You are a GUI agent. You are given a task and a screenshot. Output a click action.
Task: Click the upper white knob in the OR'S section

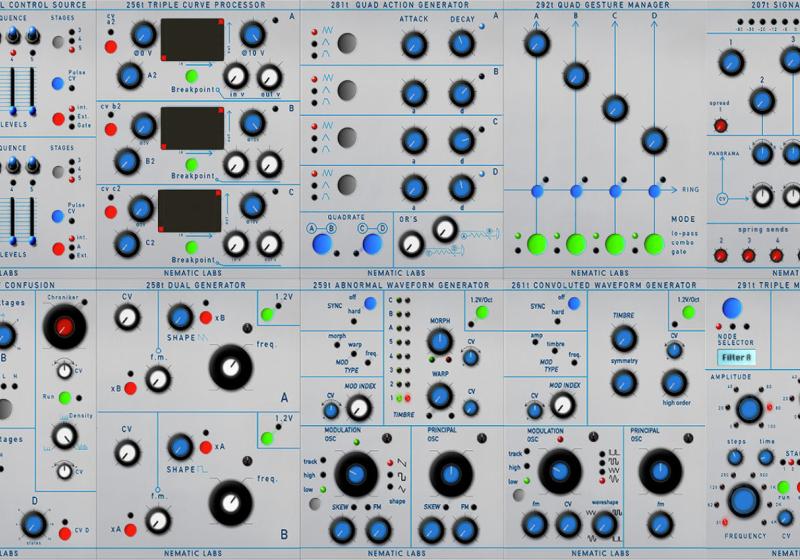coord(445,229)
